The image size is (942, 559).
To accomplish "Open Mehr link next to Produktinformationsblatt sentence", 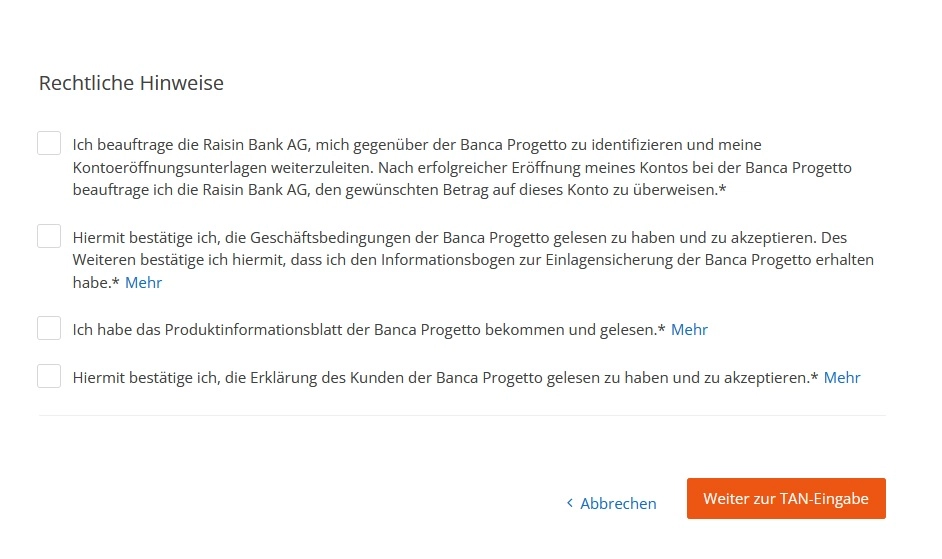I will [x=689, y=330].
